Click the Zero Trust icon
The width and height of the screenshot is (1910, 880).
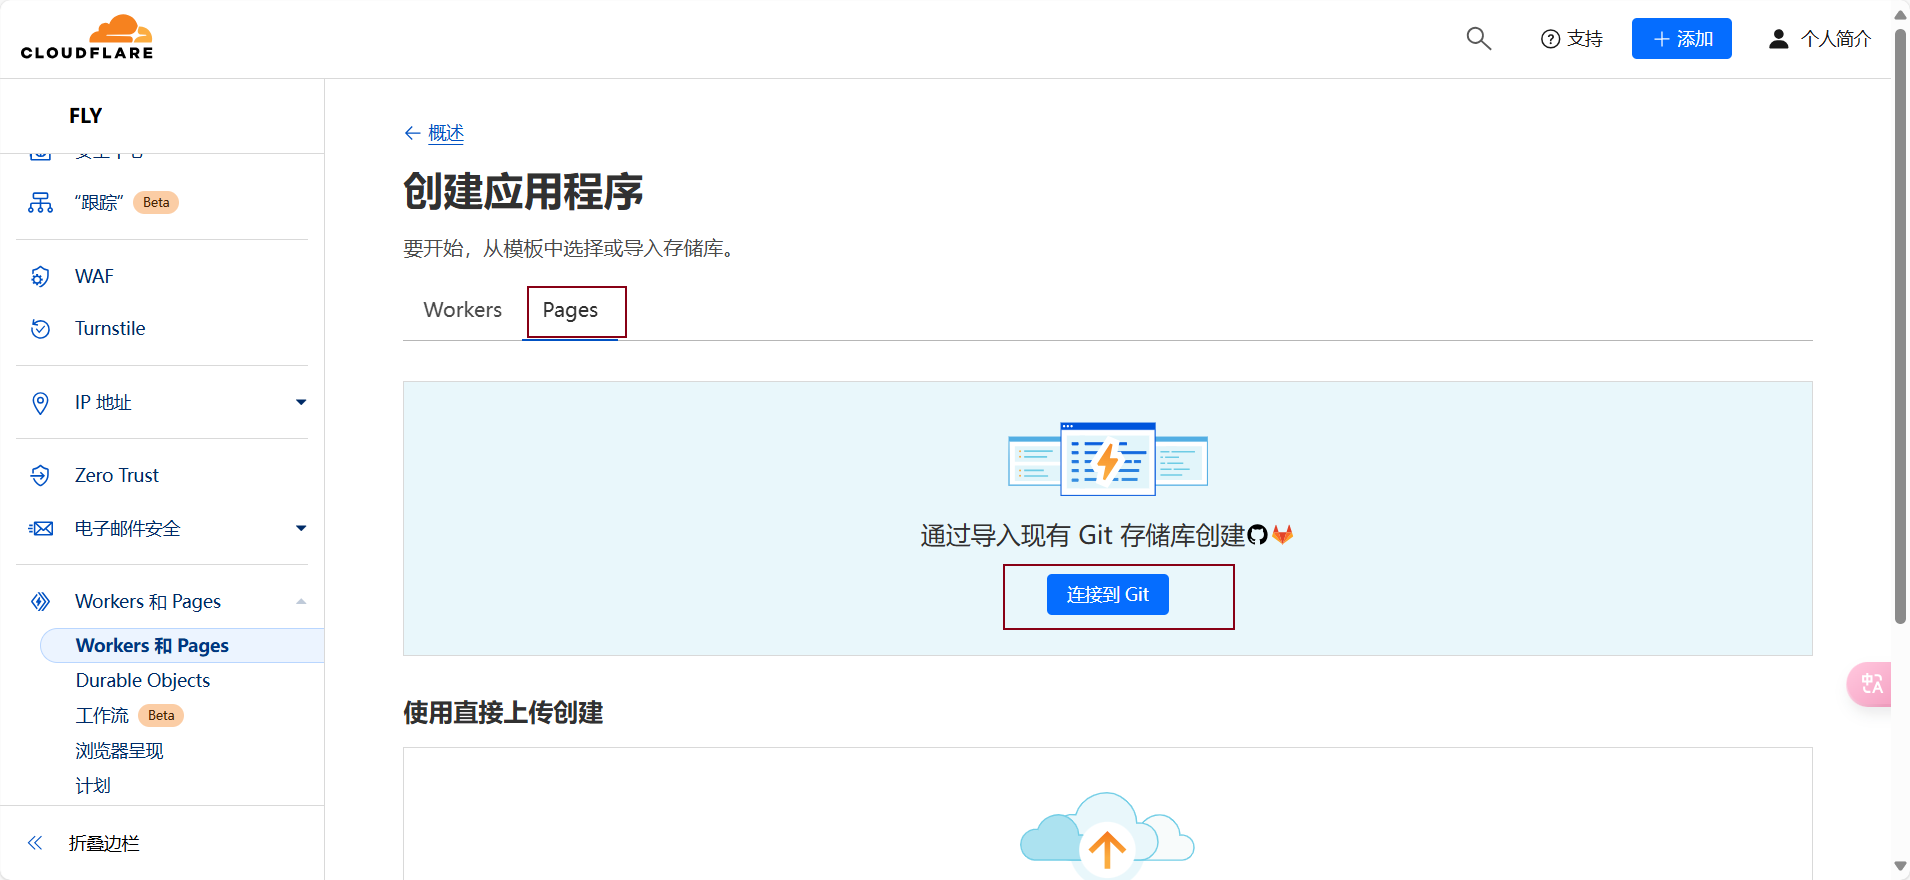(40, 476)
